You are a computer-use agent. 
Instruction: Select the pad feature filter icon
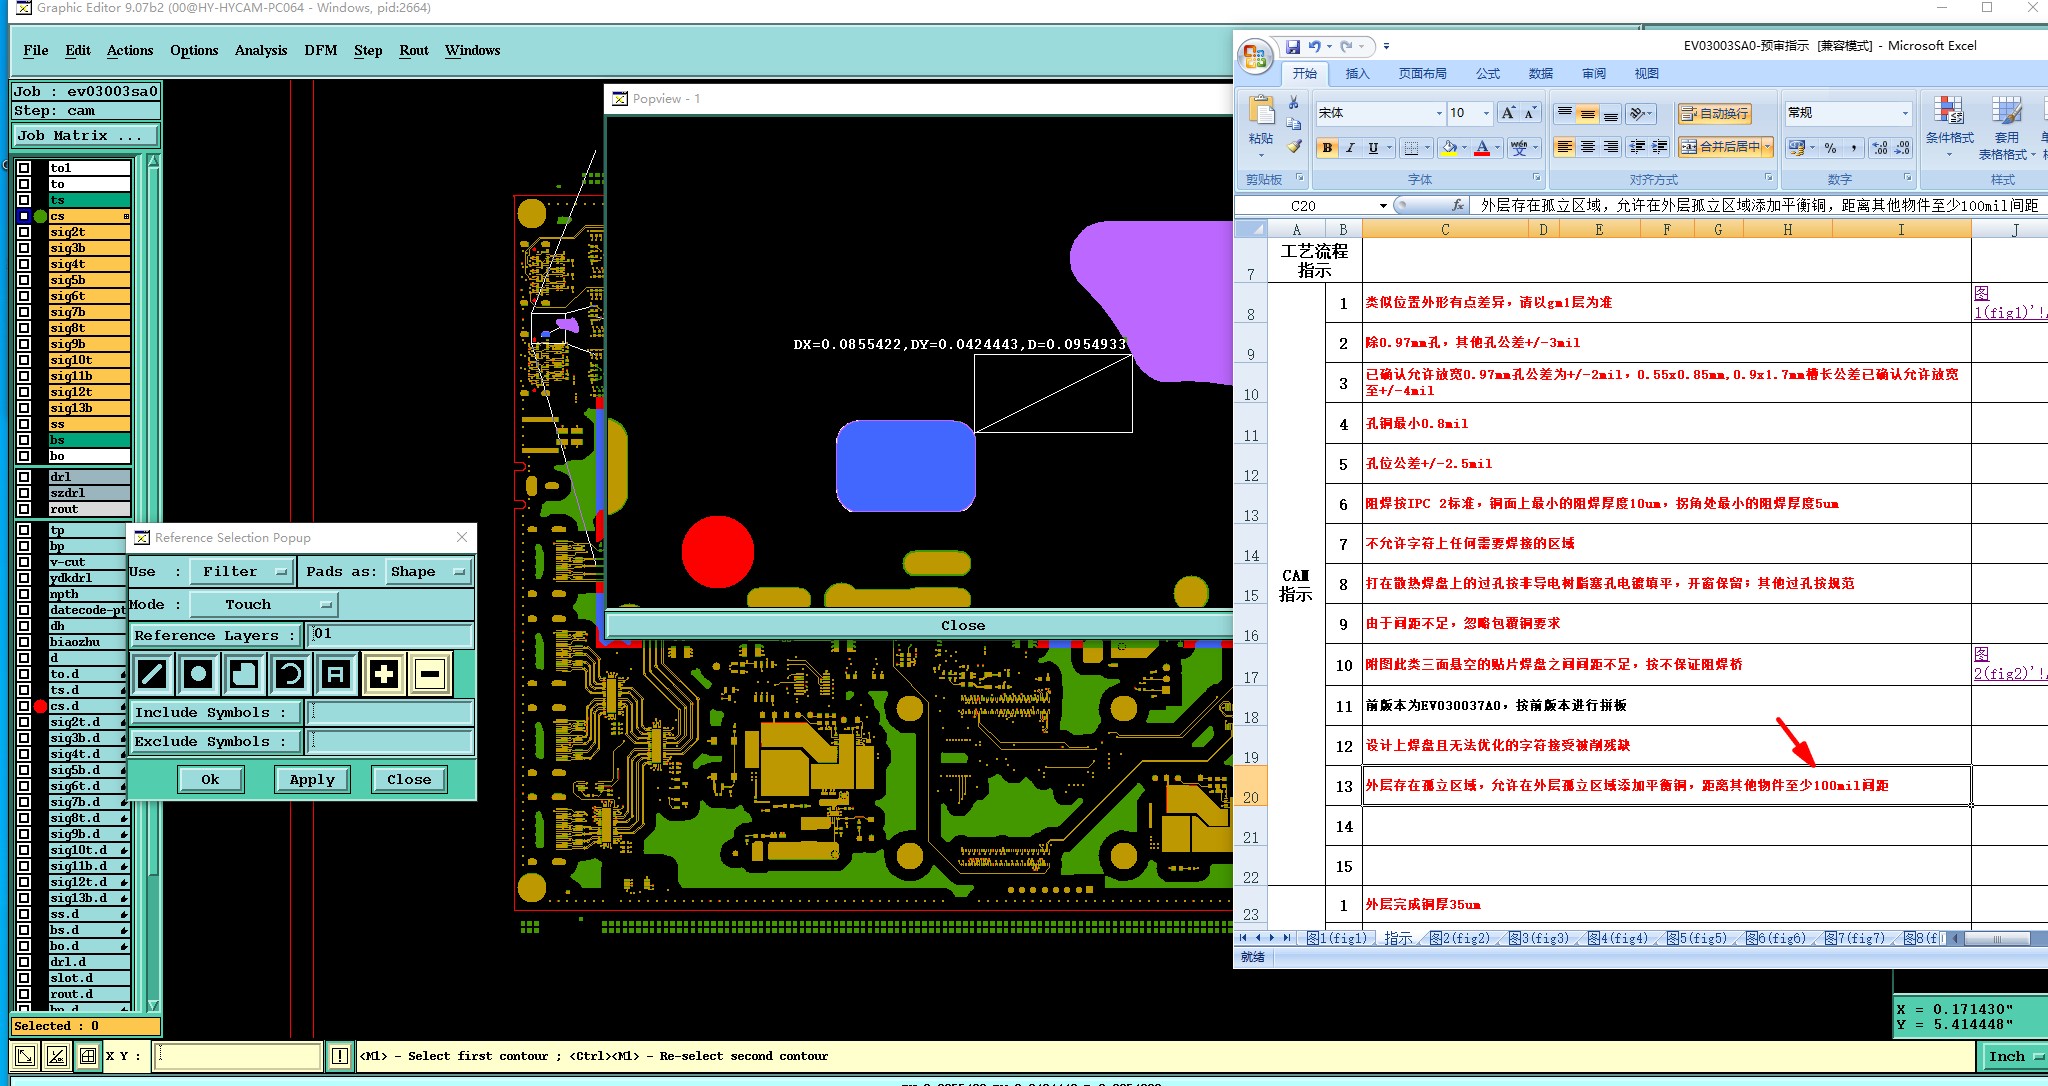pos(198,675)
